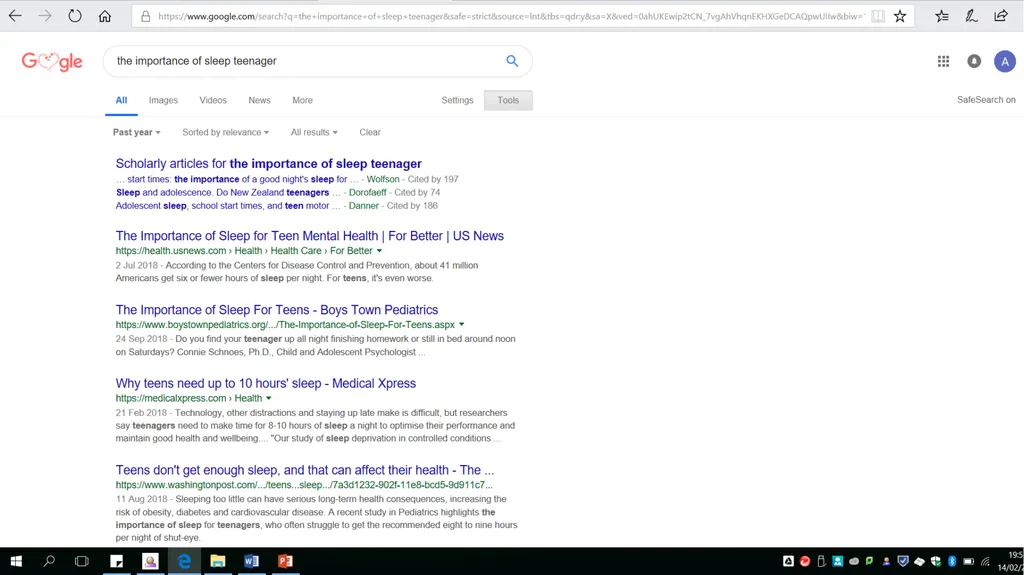
Task: Clear the search filters
Action: point(370,132)
